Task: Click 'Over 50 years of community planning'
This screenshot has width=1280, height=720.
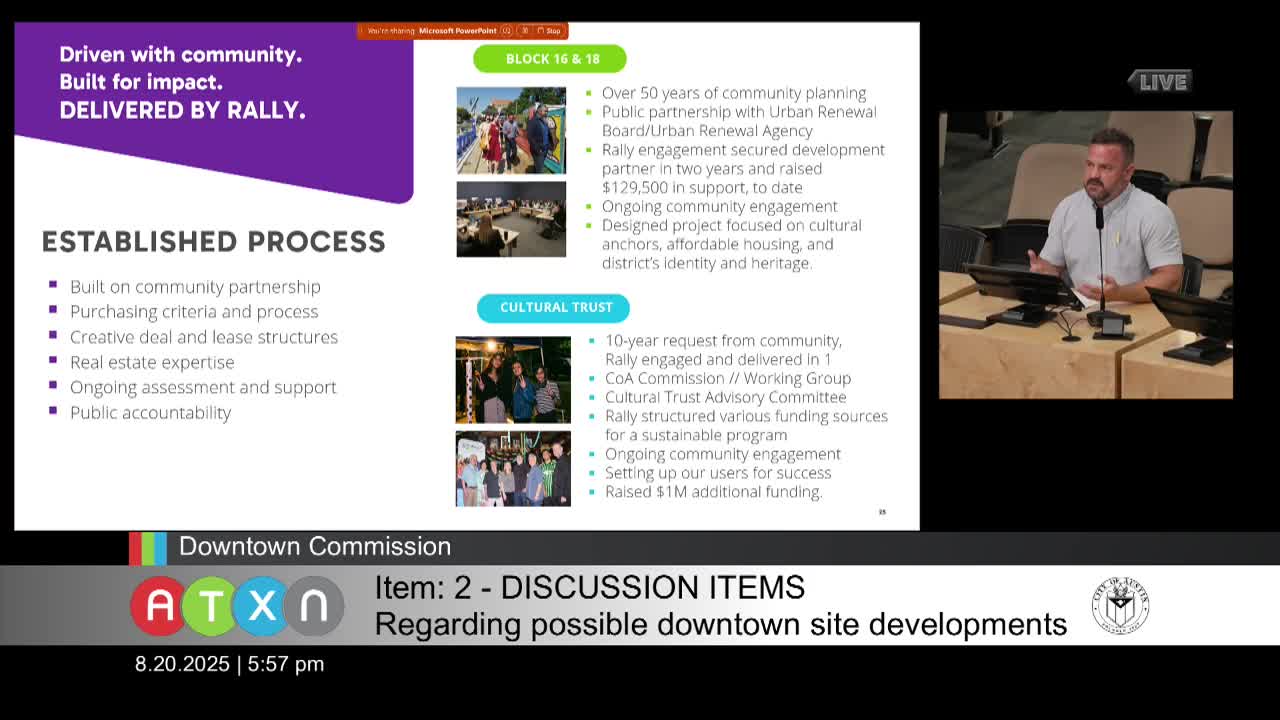Action: pyautogui.click(x=734, y=93)
